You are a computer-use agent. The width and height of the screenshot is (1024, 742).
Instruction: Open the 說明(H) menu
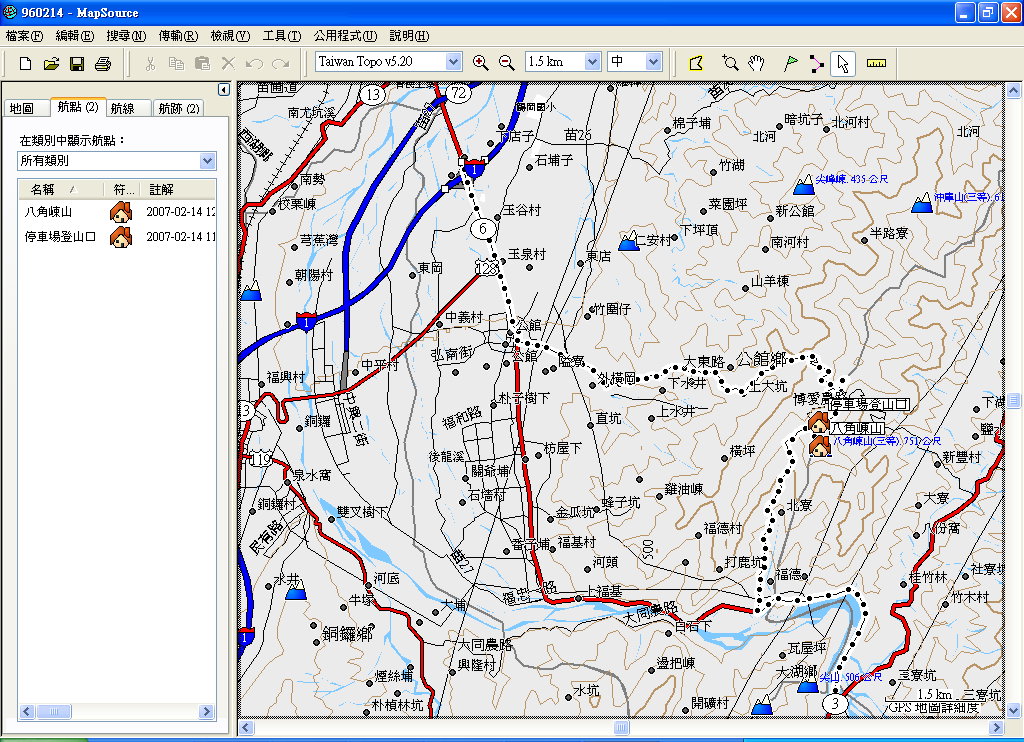(x=409, y=36)
